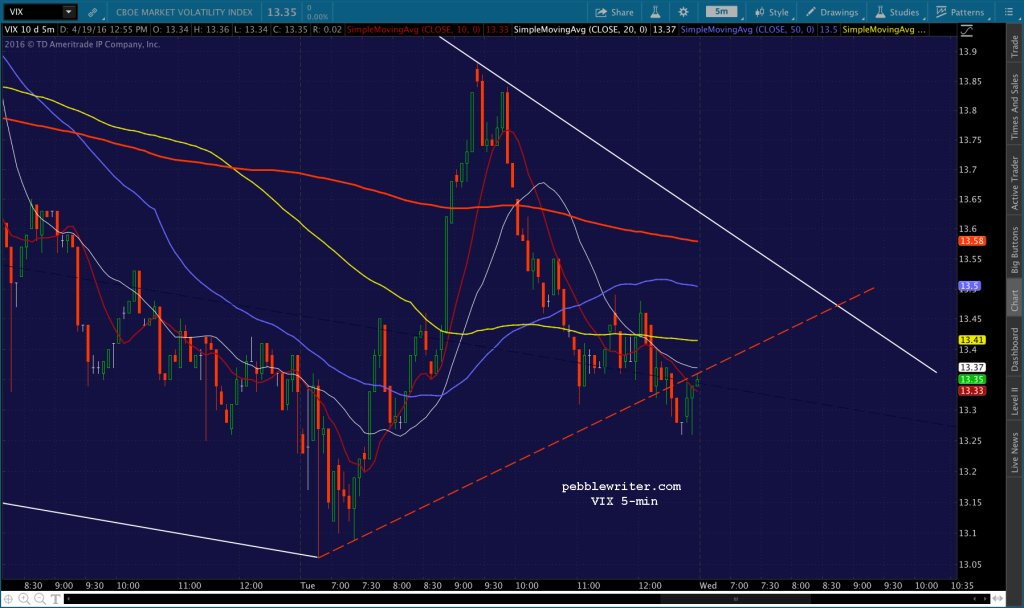Click the C: 13.35 close value
This screenshot has width=1024, height=608.
click(x=290, y=30)
